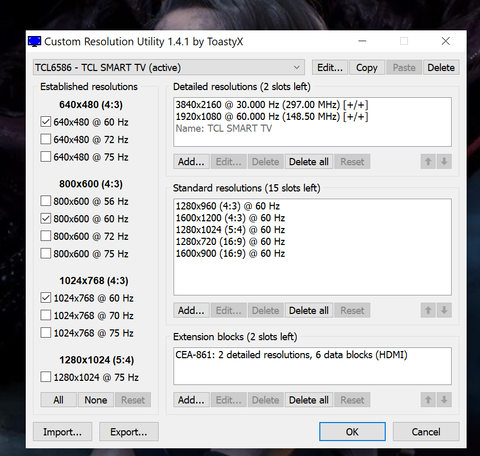Confirm changes with OK
This screenshot has height=456, width=480.
[x=352, y=432]
